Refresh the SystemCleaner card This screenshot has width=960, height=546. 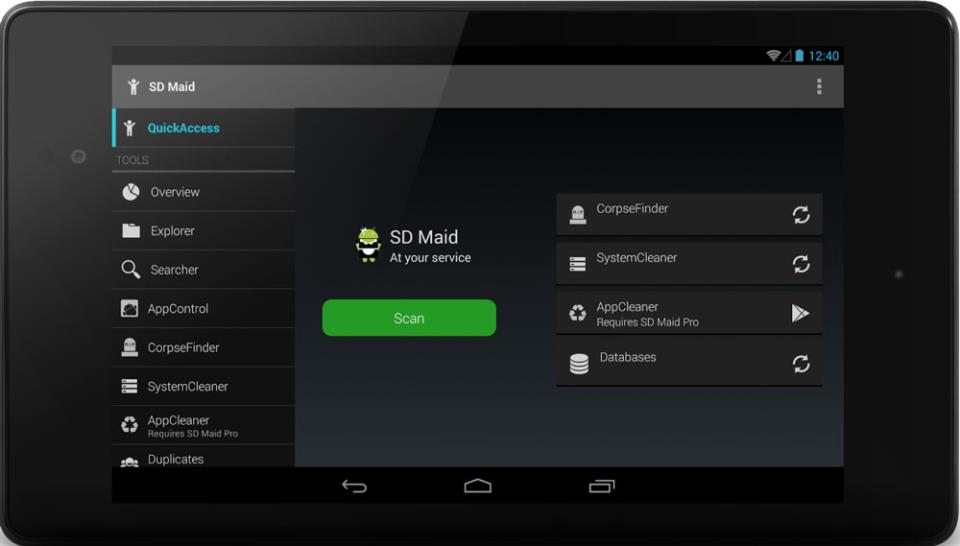point(801,264)
